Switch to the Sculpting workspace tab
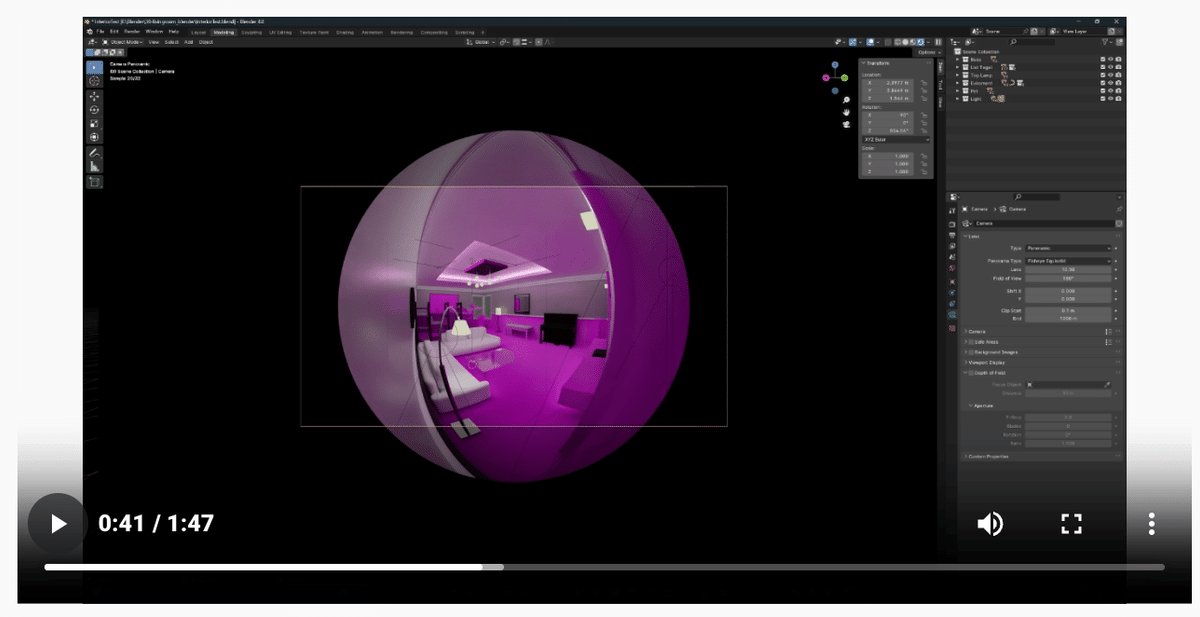Image resolution: width=1200 pixels, height=617 pixels. coord(251,31)
